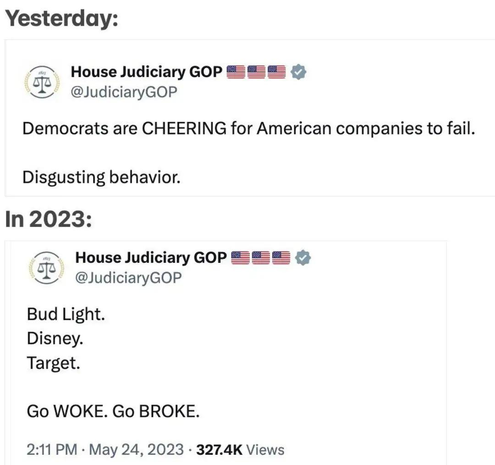Click the 327.4K Views counter
This screenshot has width=495, height=465.
click(240, 450)
